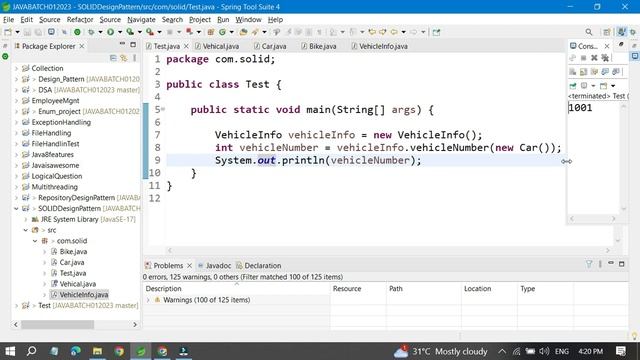Expand the Collection project
Screen dimensions: 640x360
tap(16, 68)
